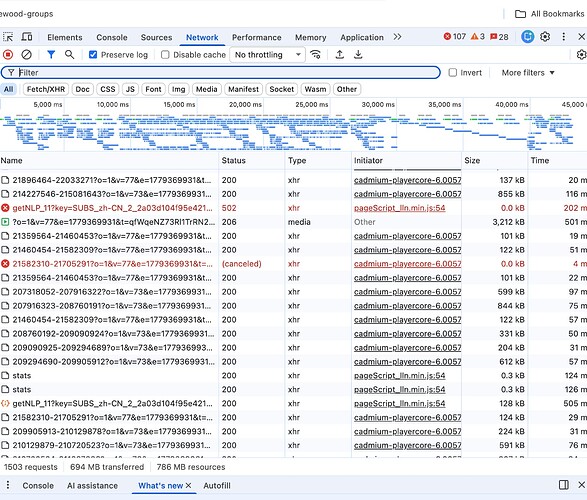Switch to the Performance tab
The height and width of the screenshot is (500, 587).
tap(256, 37)
